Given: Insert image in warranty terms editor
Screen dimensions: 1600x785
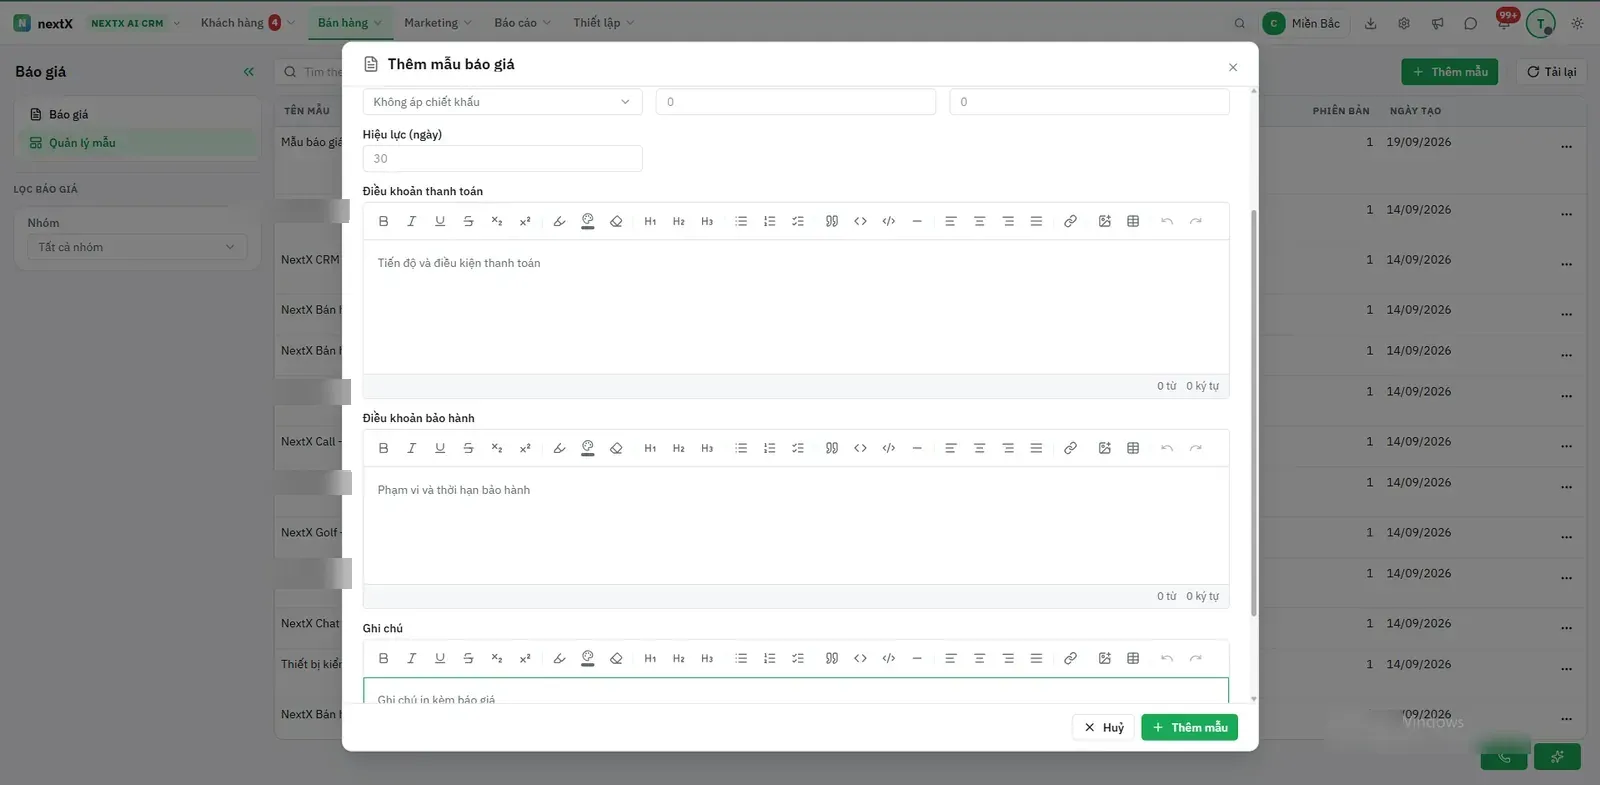Looking at the screenshot, I should pos(1104,448).
